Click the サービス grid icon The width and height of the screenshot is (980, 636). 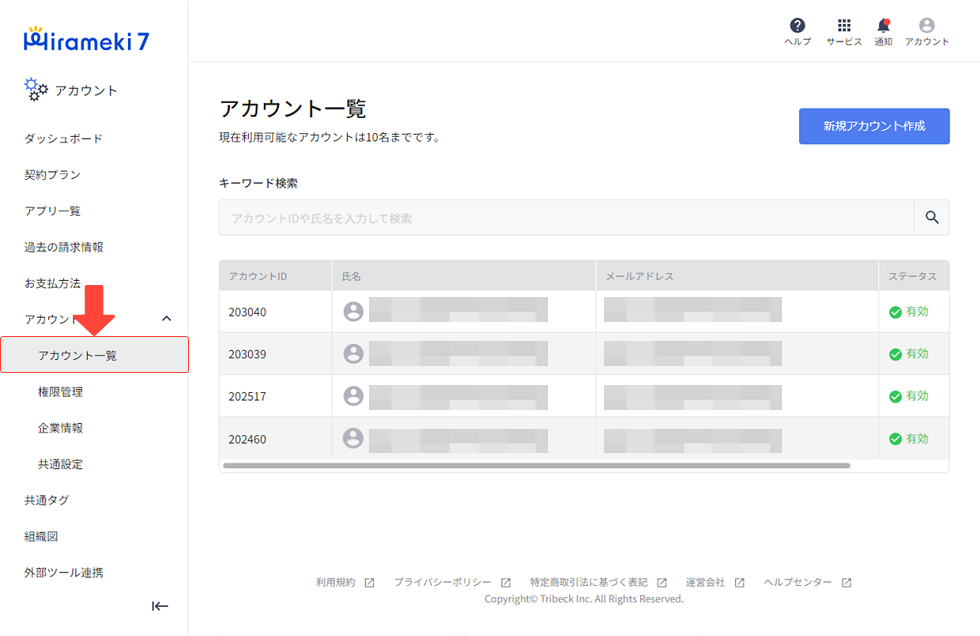tap(843, 25)
